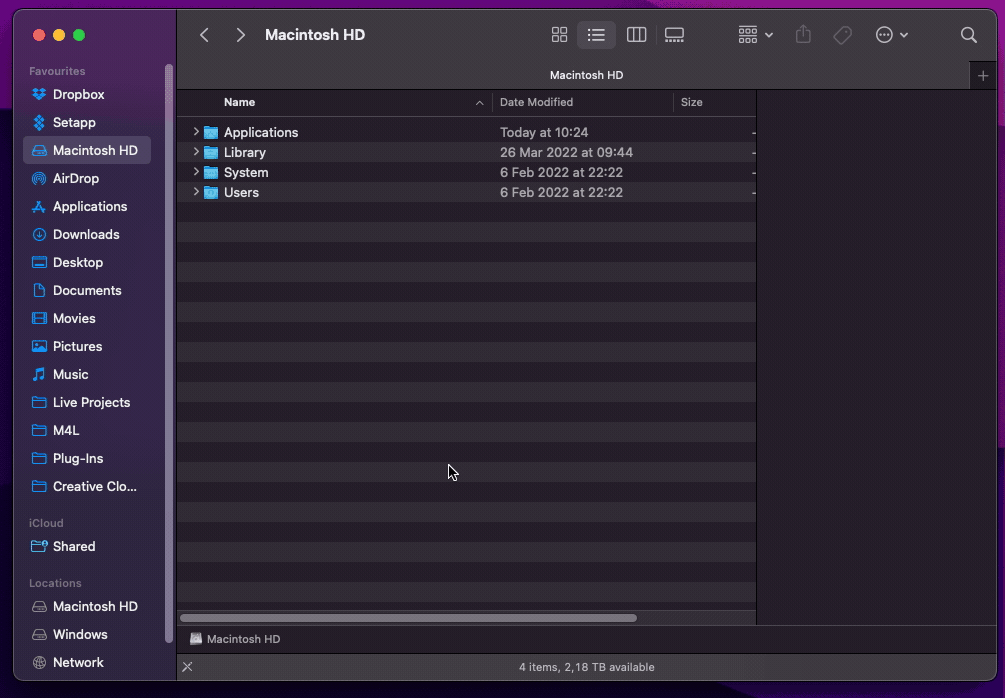Viewport: 1005px width, 698px height.
Task: Open the Group By dropdown
Action: (x=755, y=35)
